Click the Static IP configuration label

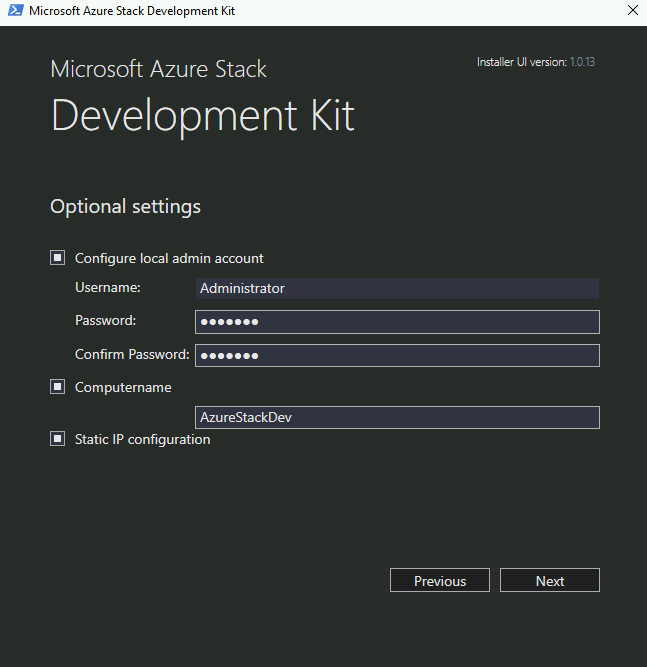[143, 439]
